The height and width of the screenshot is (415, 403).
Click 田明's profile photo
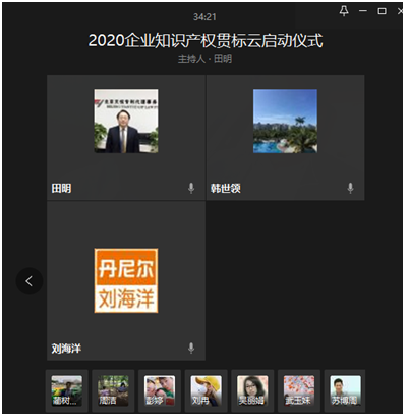[x=126, y=121]
